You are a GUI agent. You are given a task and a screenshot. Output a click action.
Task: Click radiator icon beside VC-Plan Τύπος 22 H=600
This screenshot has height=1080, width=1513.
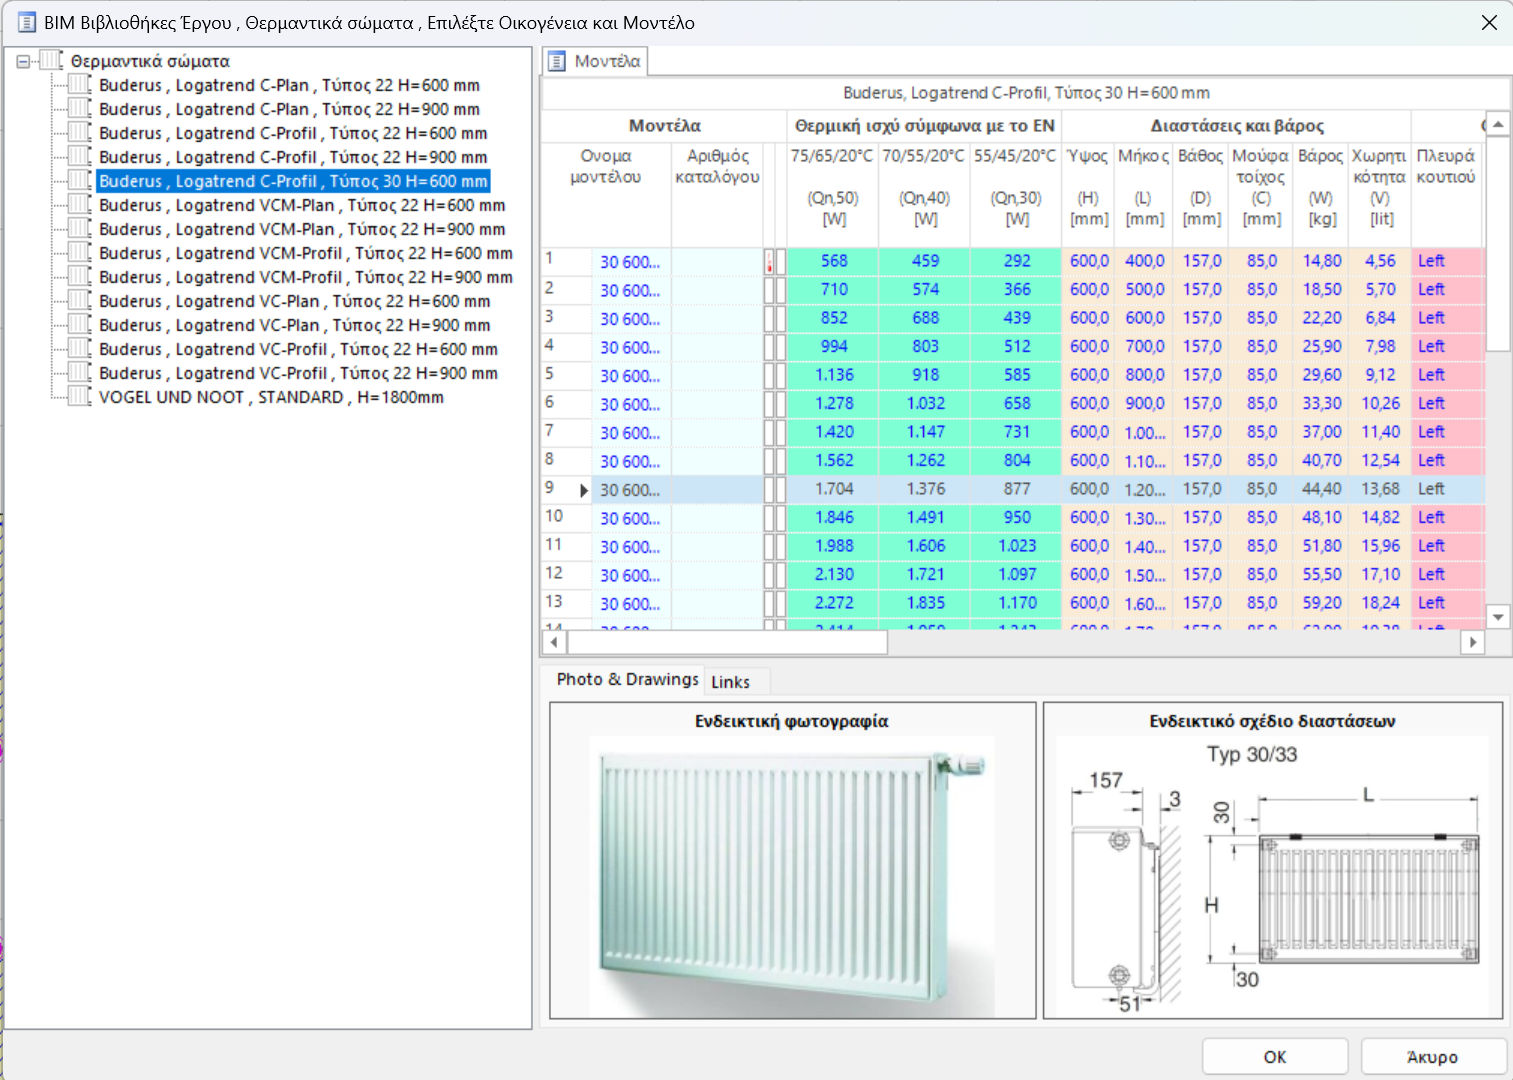tap(80, 301)
